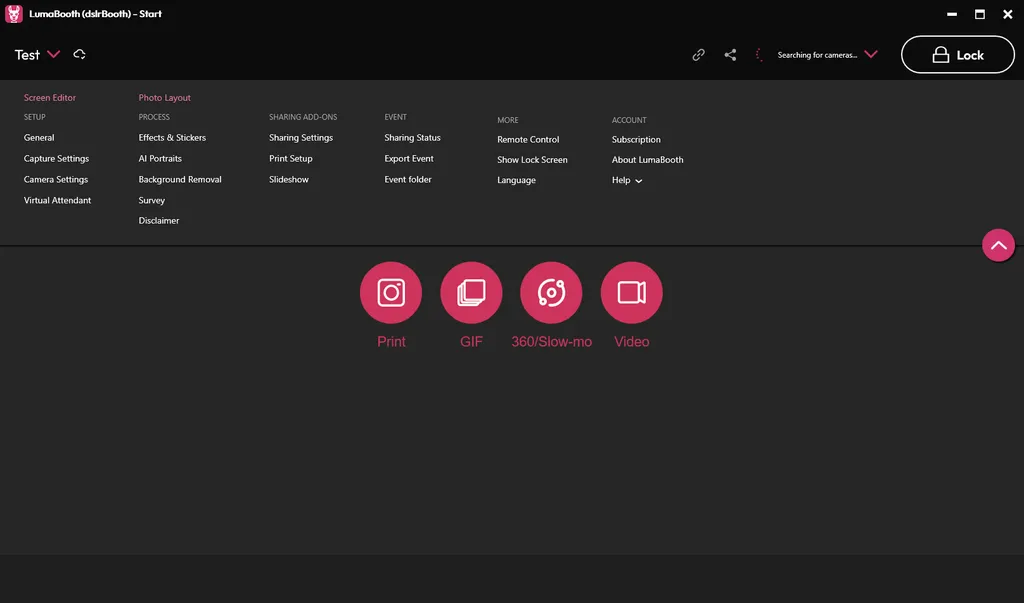Click the LumaBooth app logo in title bar
The width and height of the screenshot is (1024, 603).
(14, 14)
